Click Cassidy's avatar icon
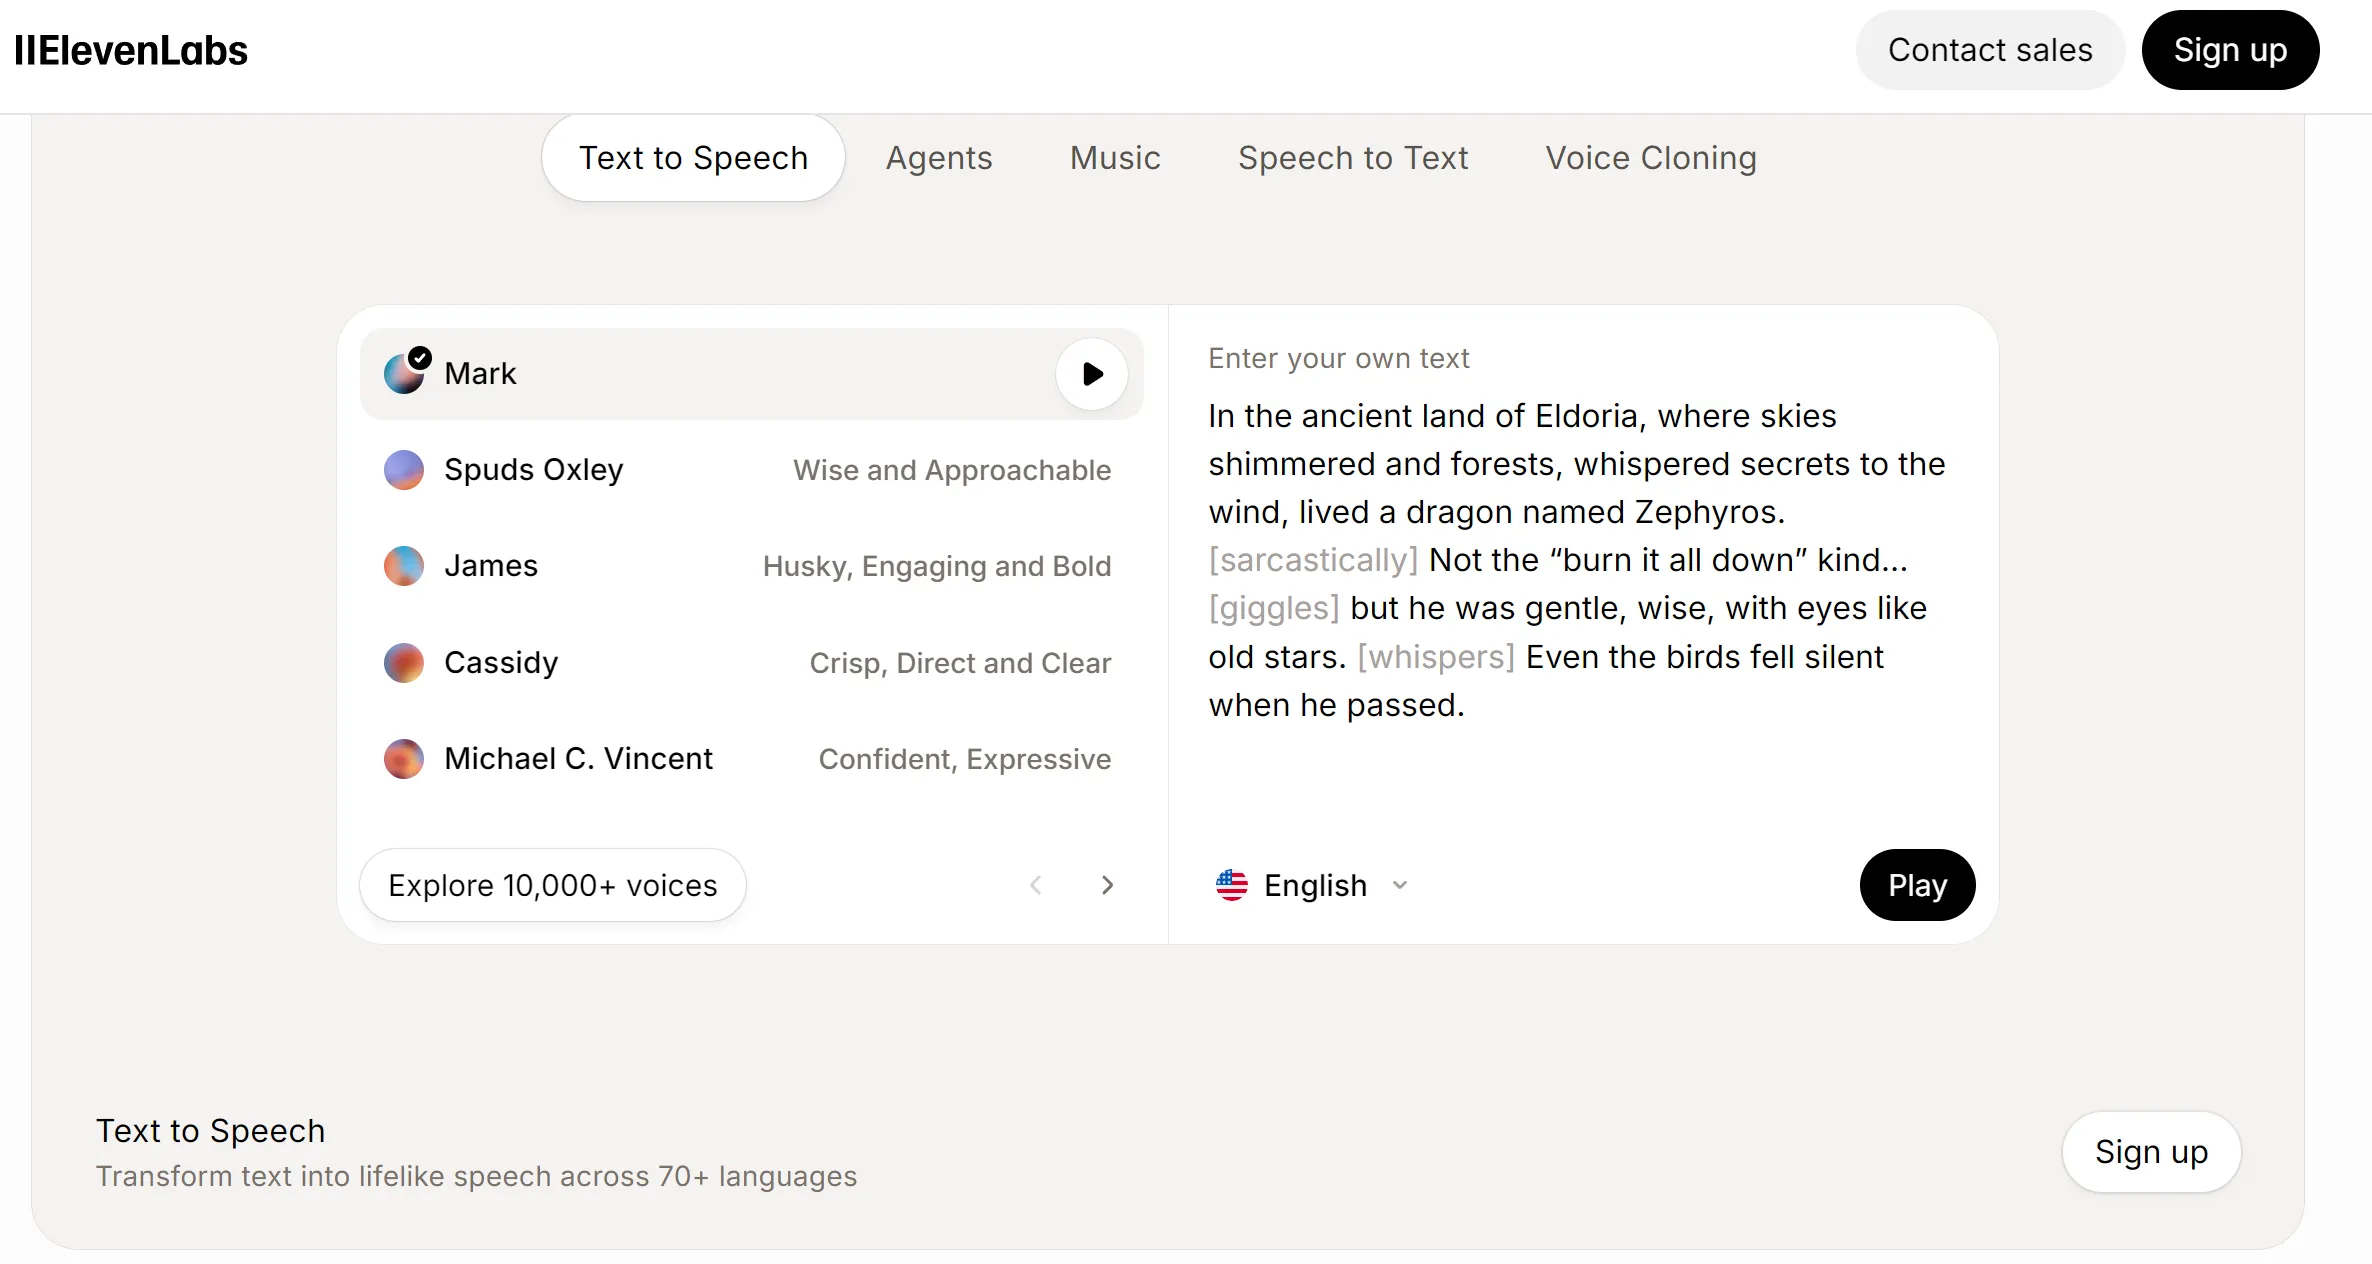The height and width of the screenshot is (1264, 2372). 404,662
